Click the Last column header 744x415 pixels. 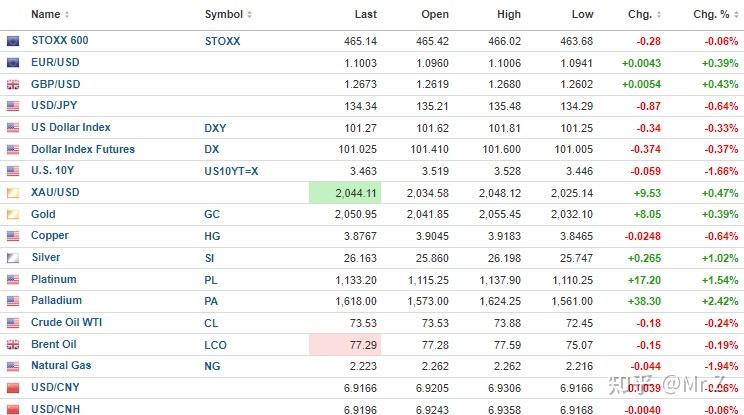(366, 15)
